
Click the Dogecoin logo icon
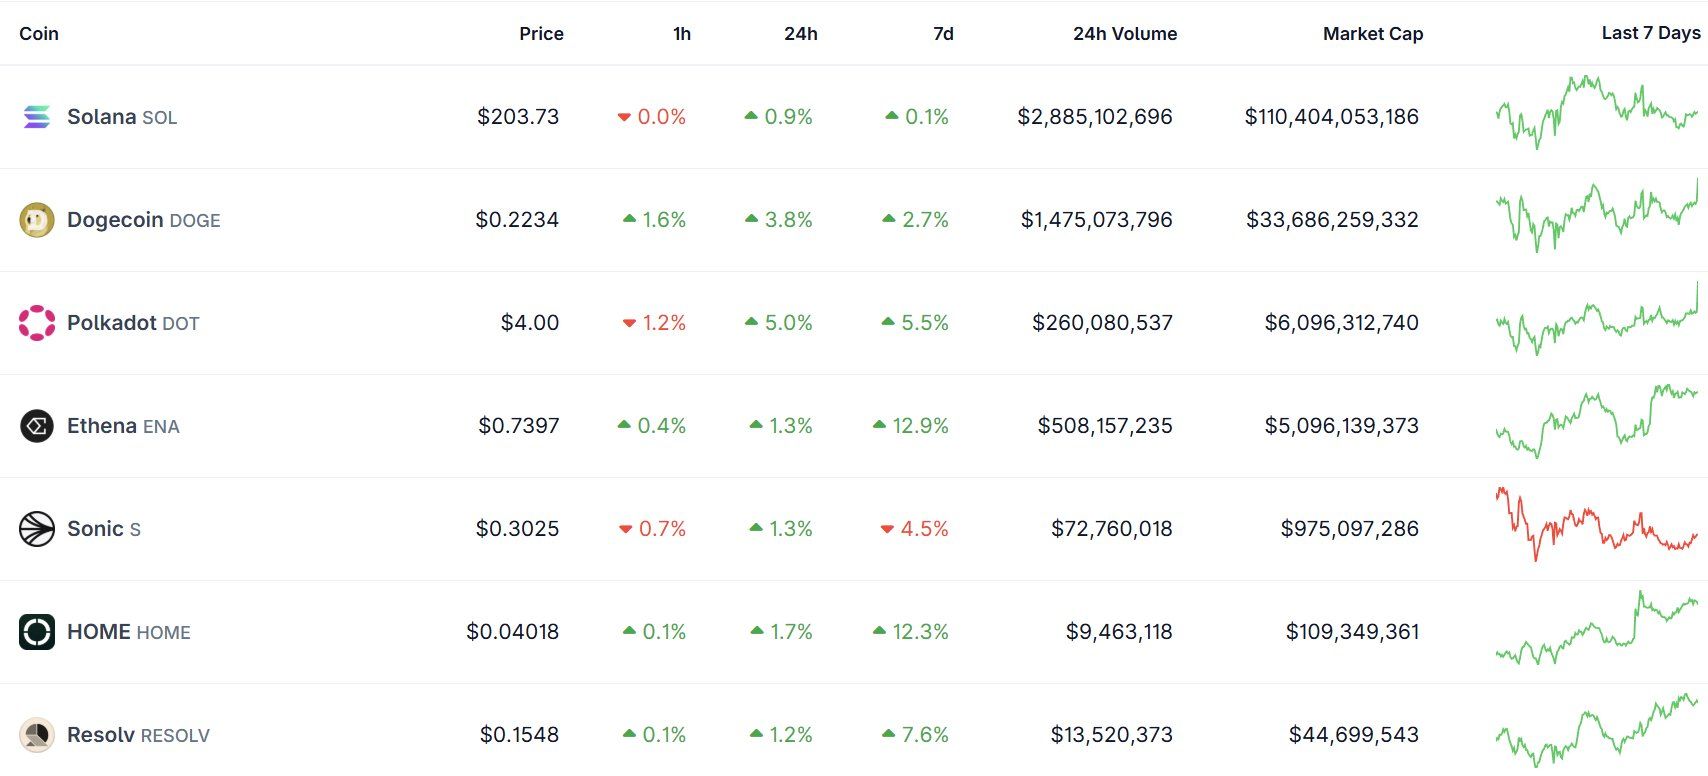(x=36, y=219)
